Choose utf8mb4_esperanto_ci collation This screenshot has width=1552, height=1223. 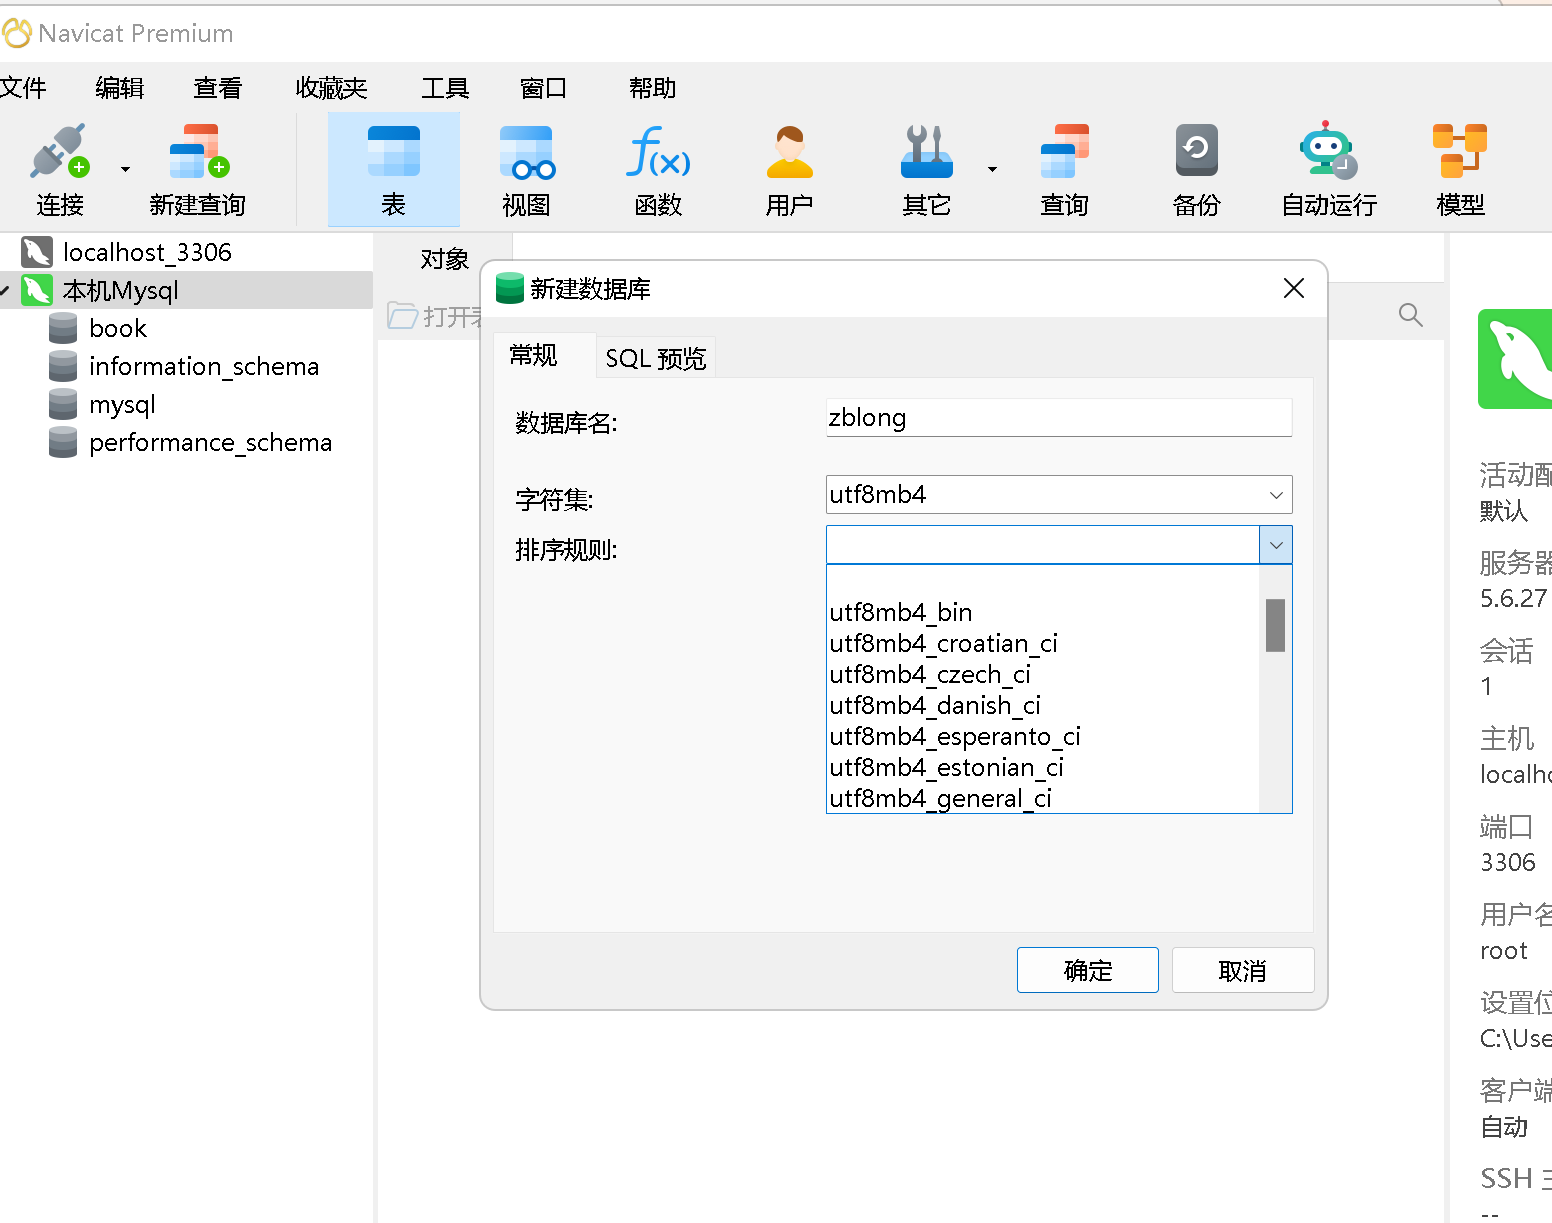pyautogui.click(x=1042, y=736)
